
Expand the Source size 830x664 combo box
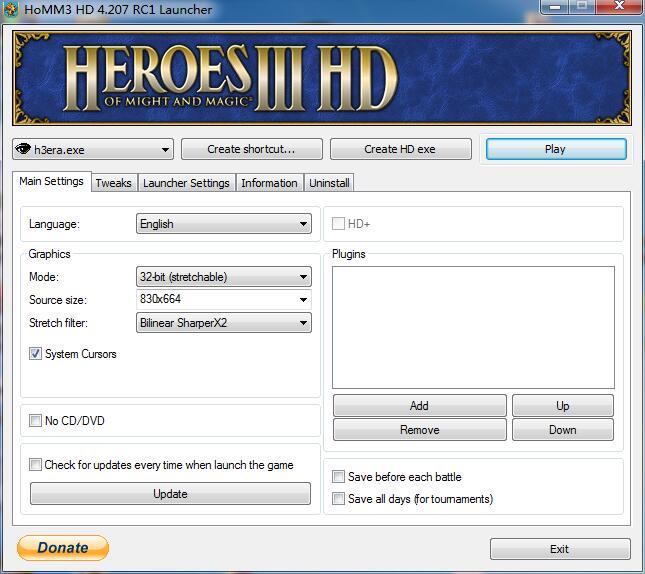point(224,299)
